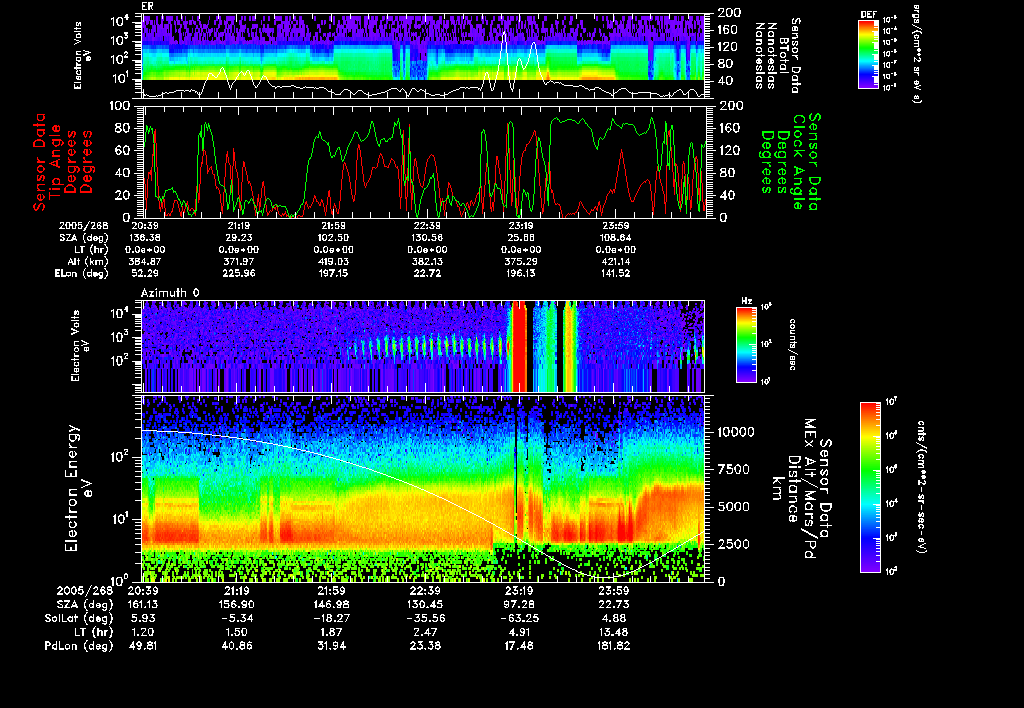
Task: Click lower SZA value "161.13"
Action: click(143, 605)
